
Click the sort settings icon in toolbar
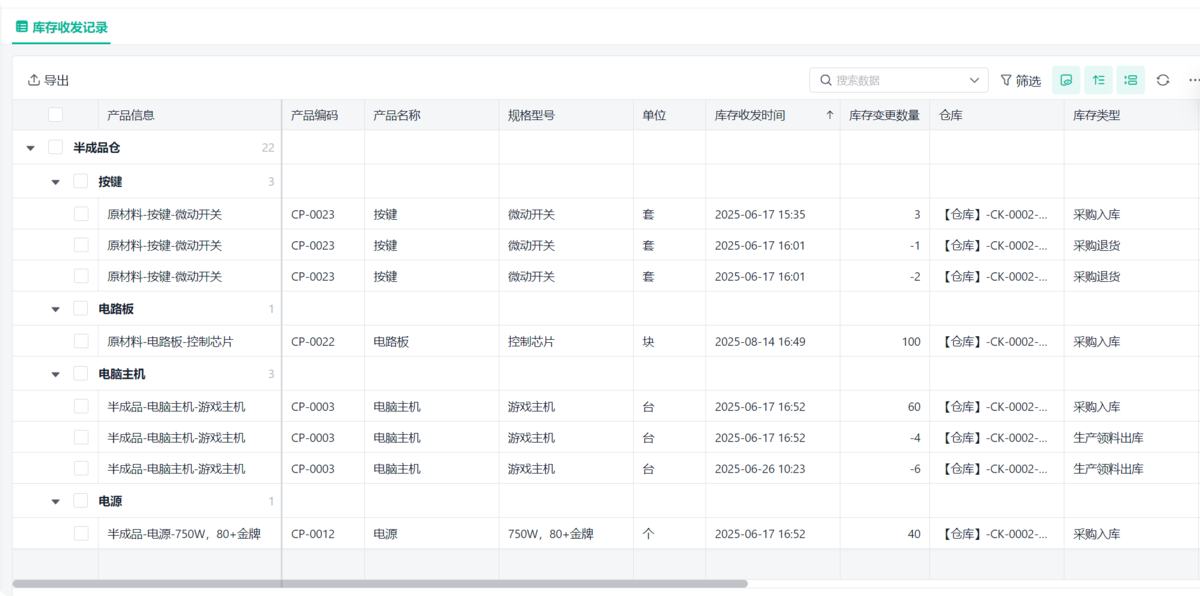1099,80
